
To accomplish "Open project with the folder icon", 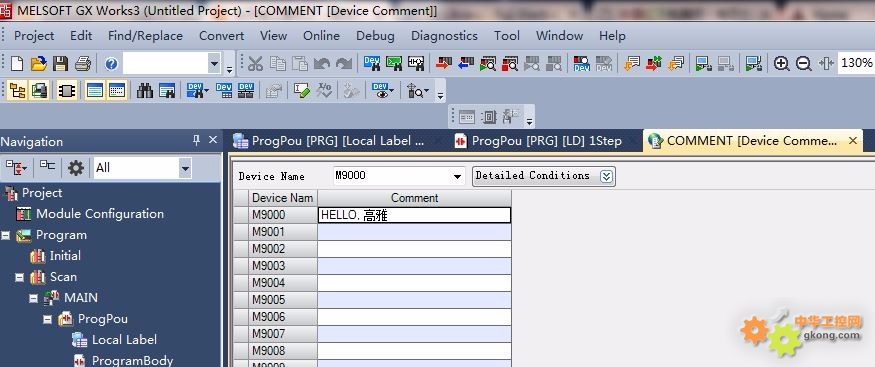I will 39,64.
